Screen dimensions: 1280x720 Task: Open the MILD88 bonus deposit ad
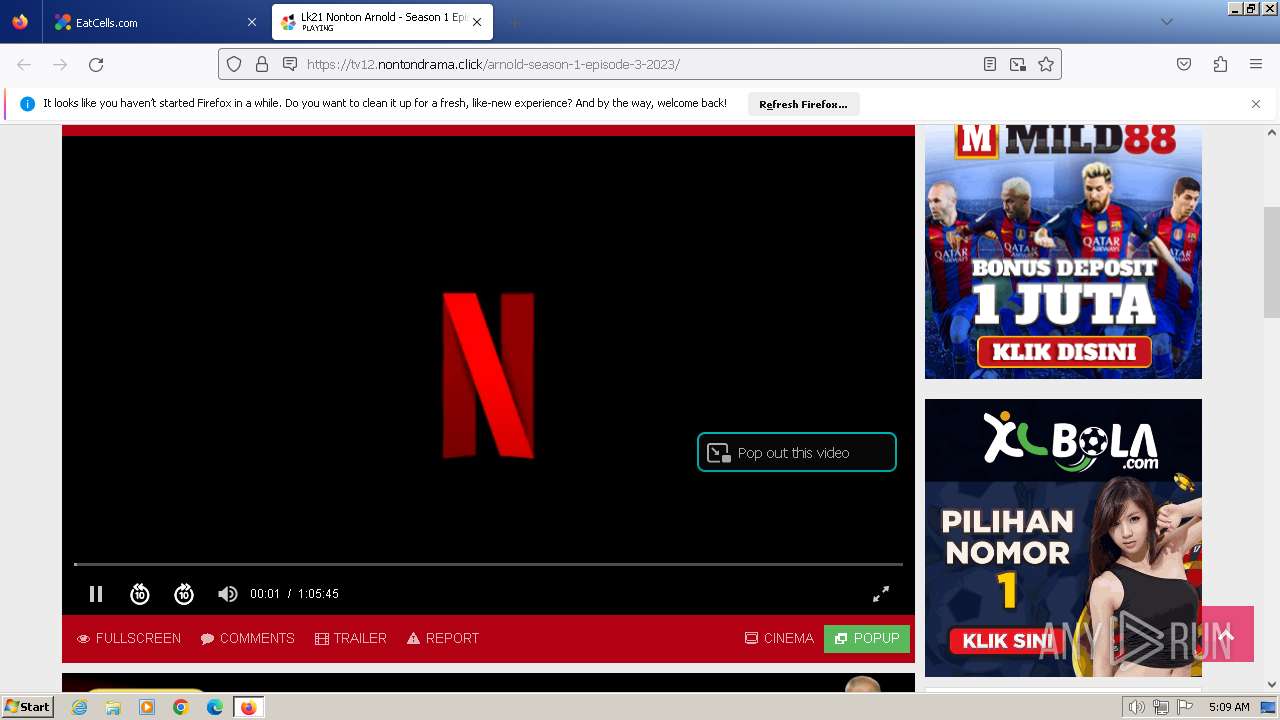tap(1063, 251)
